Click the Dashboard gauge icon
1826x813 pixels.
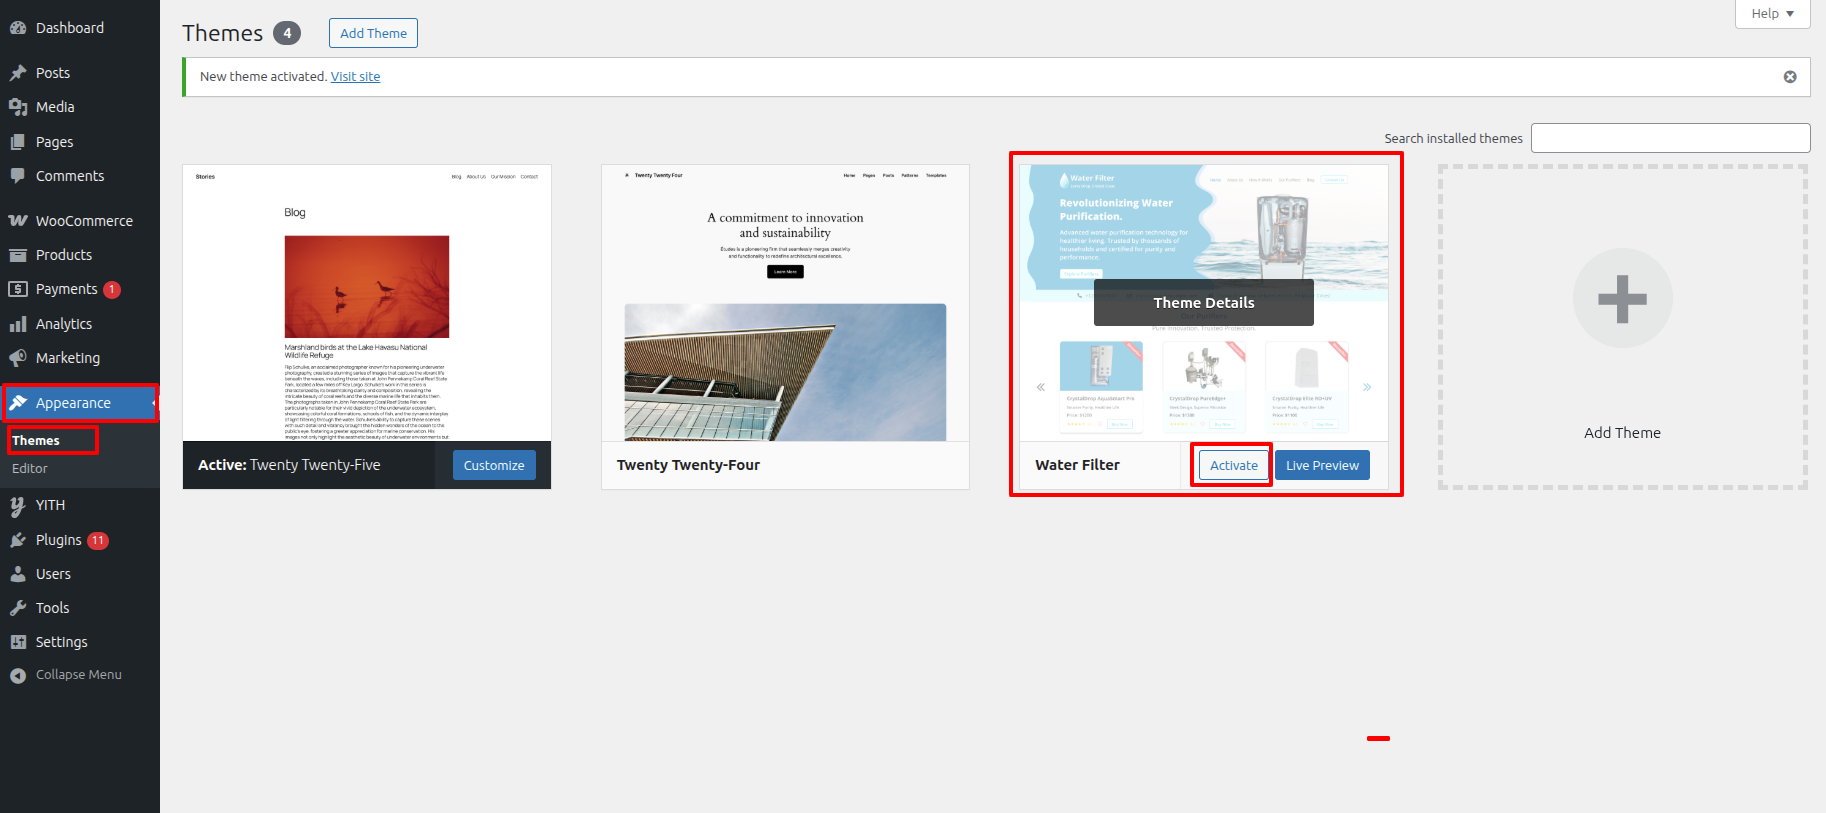click(18, 28)
